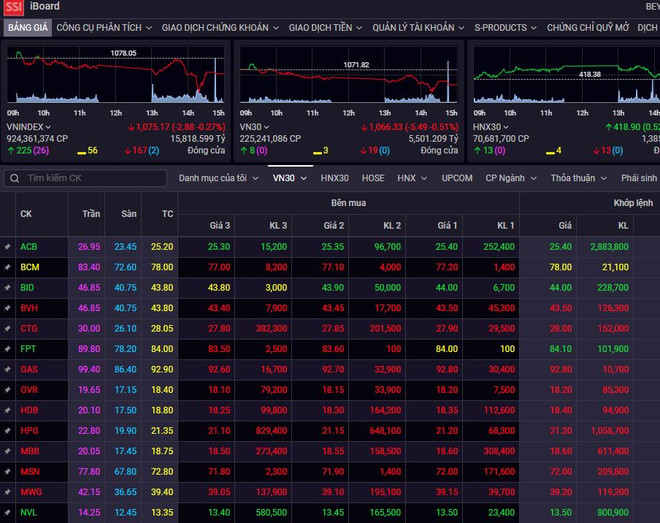Sort by the Trần column header
Image resolution: width=660 pixels, height=523 pixels.
(90, 214)
